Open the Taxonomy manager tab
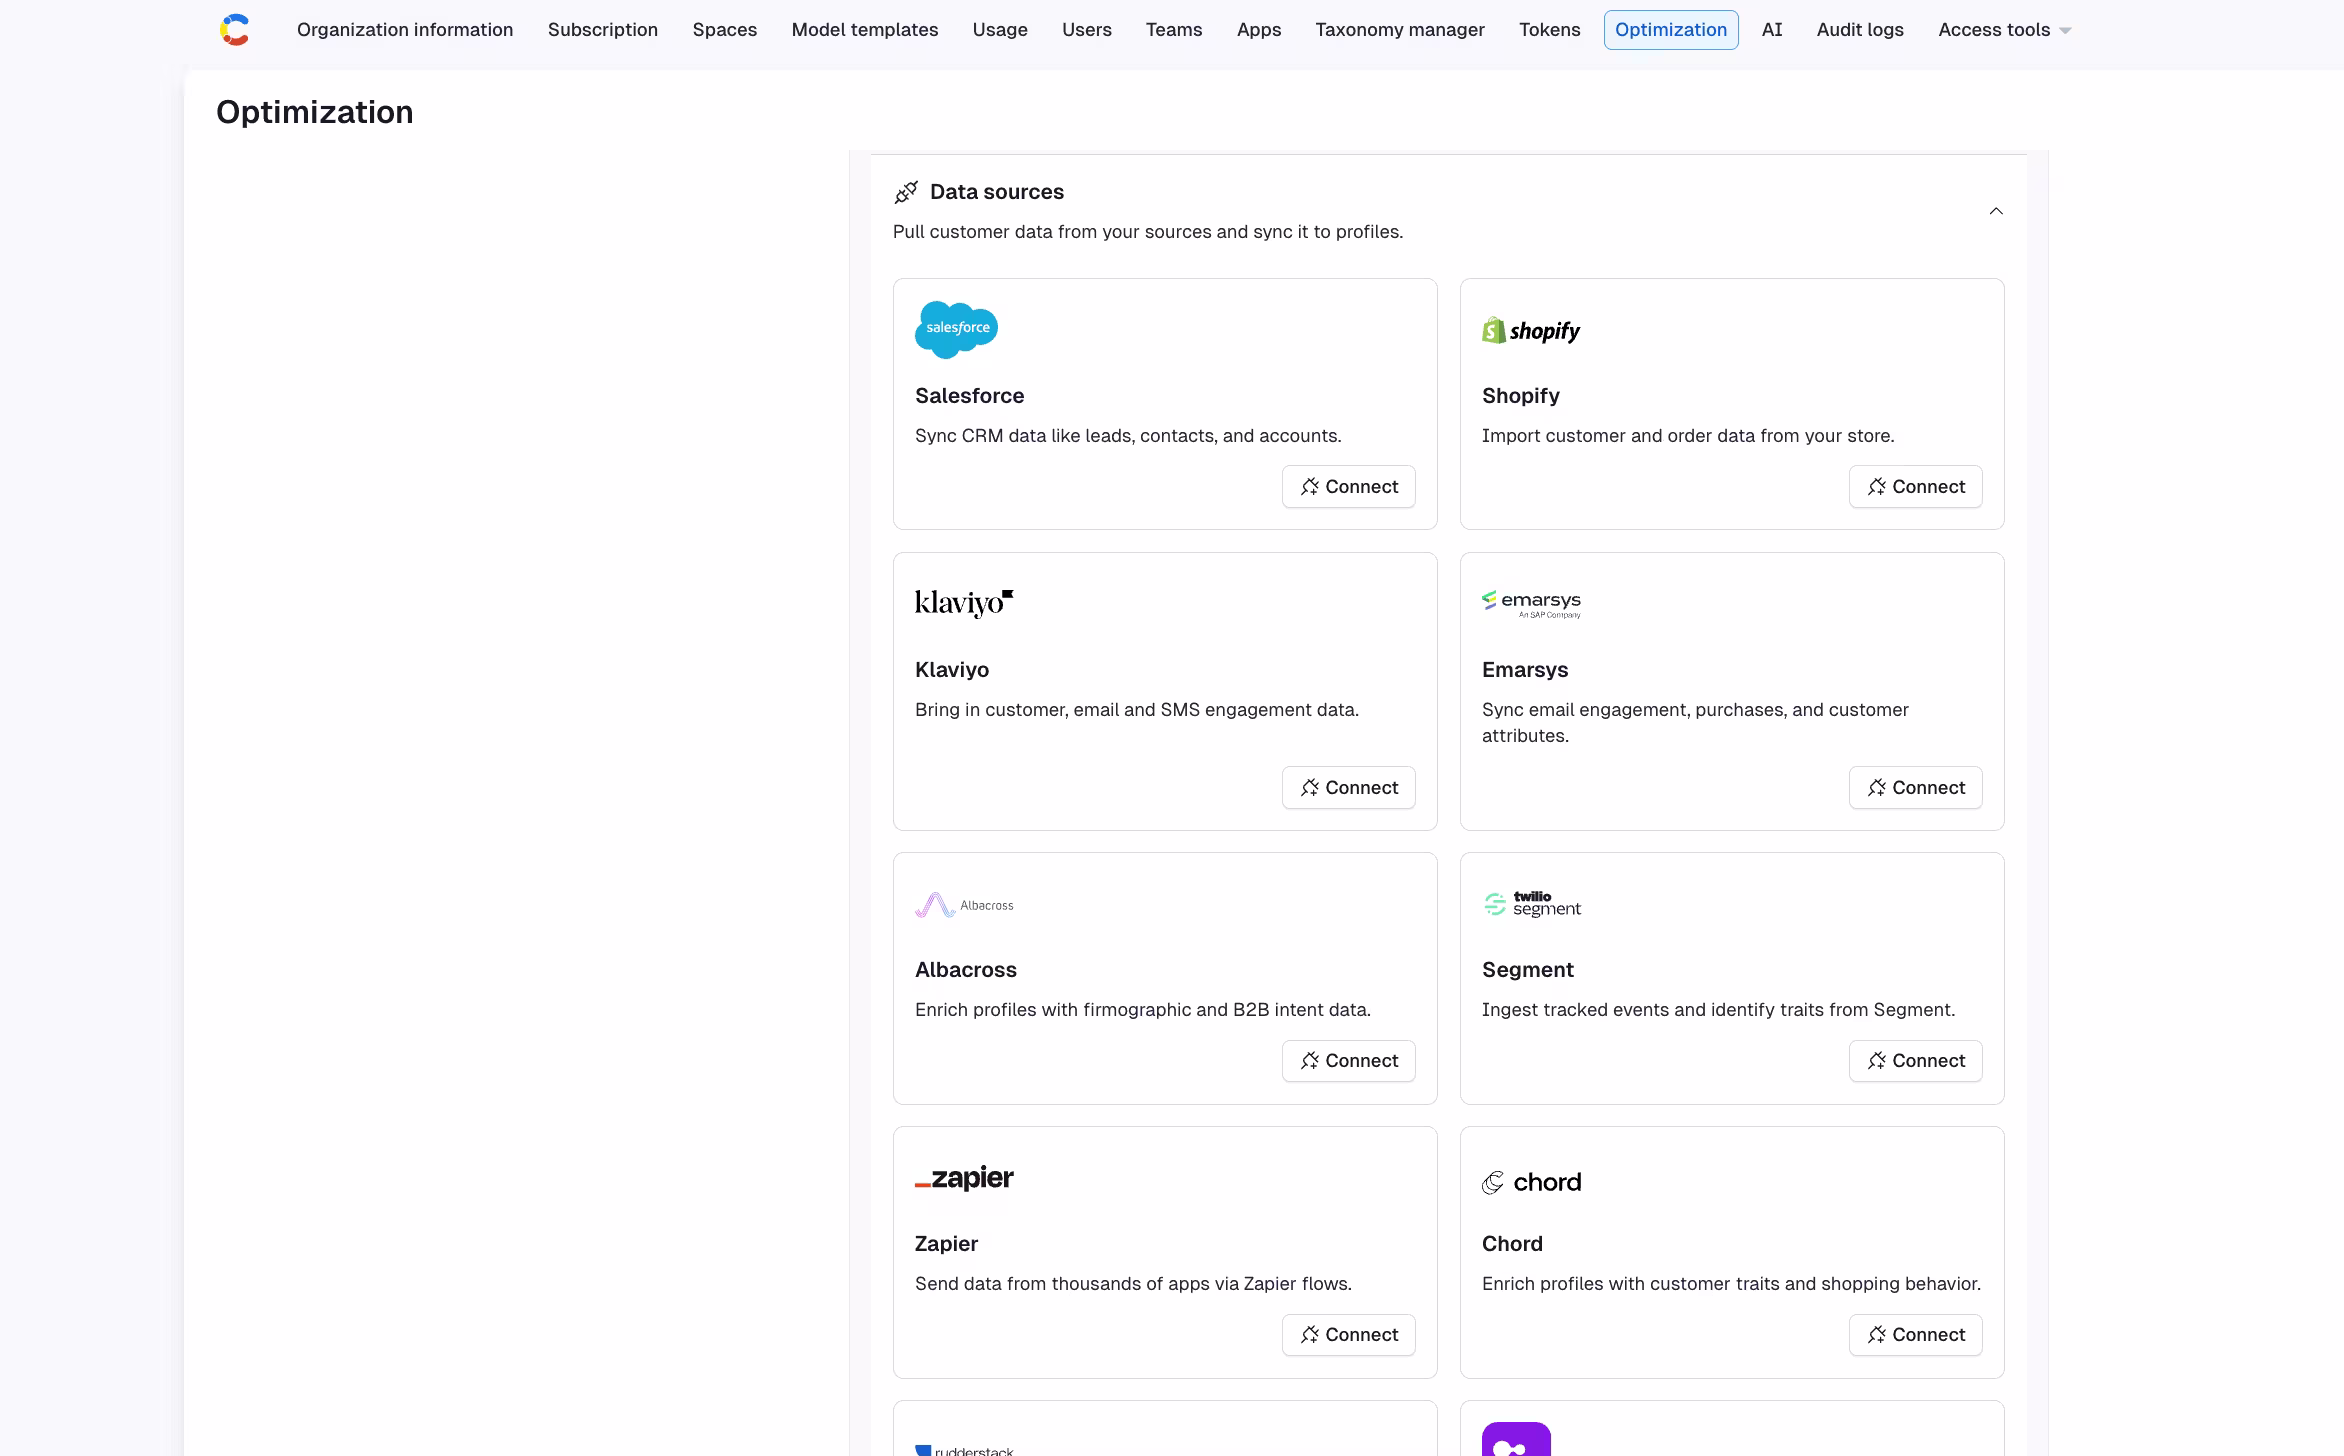 tap(1400, 30)
